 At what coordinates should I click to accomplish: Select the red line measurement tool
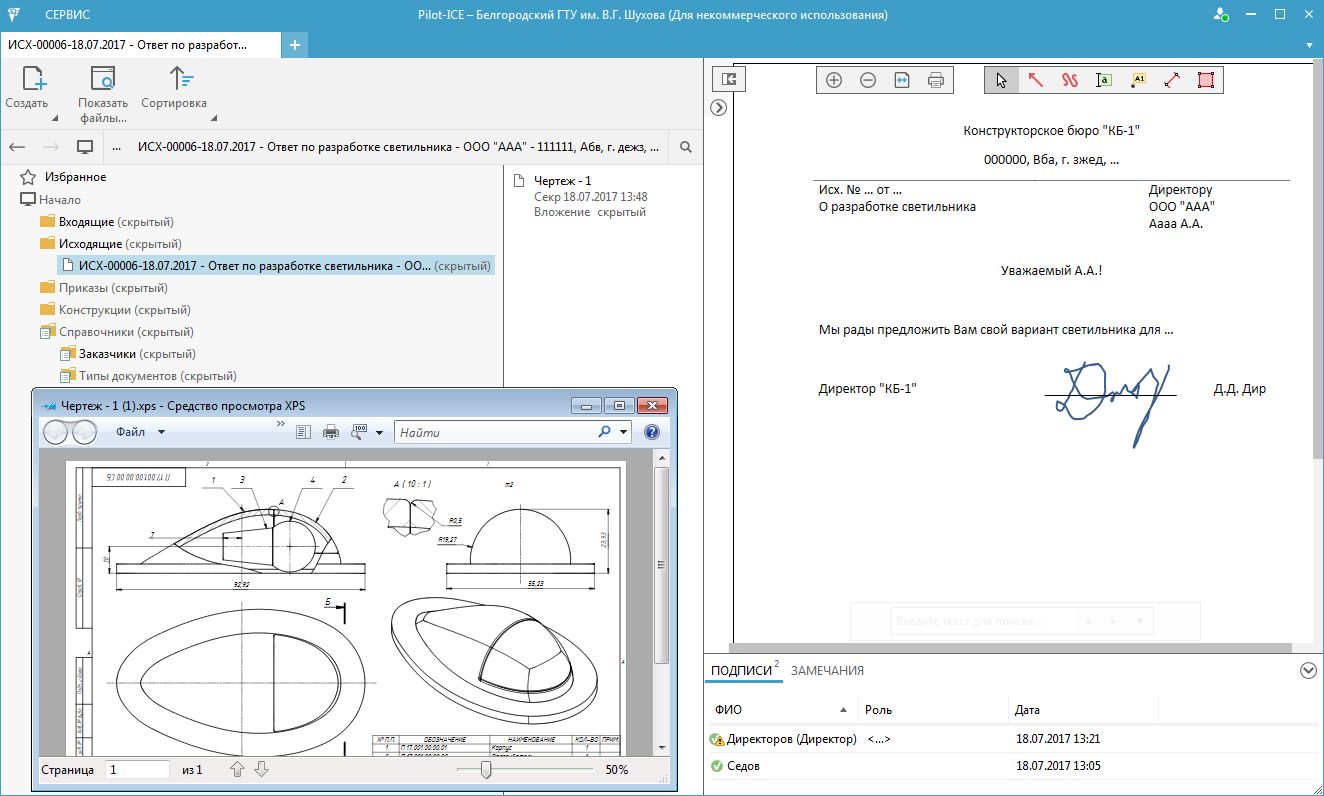(x=1172, y=80)
